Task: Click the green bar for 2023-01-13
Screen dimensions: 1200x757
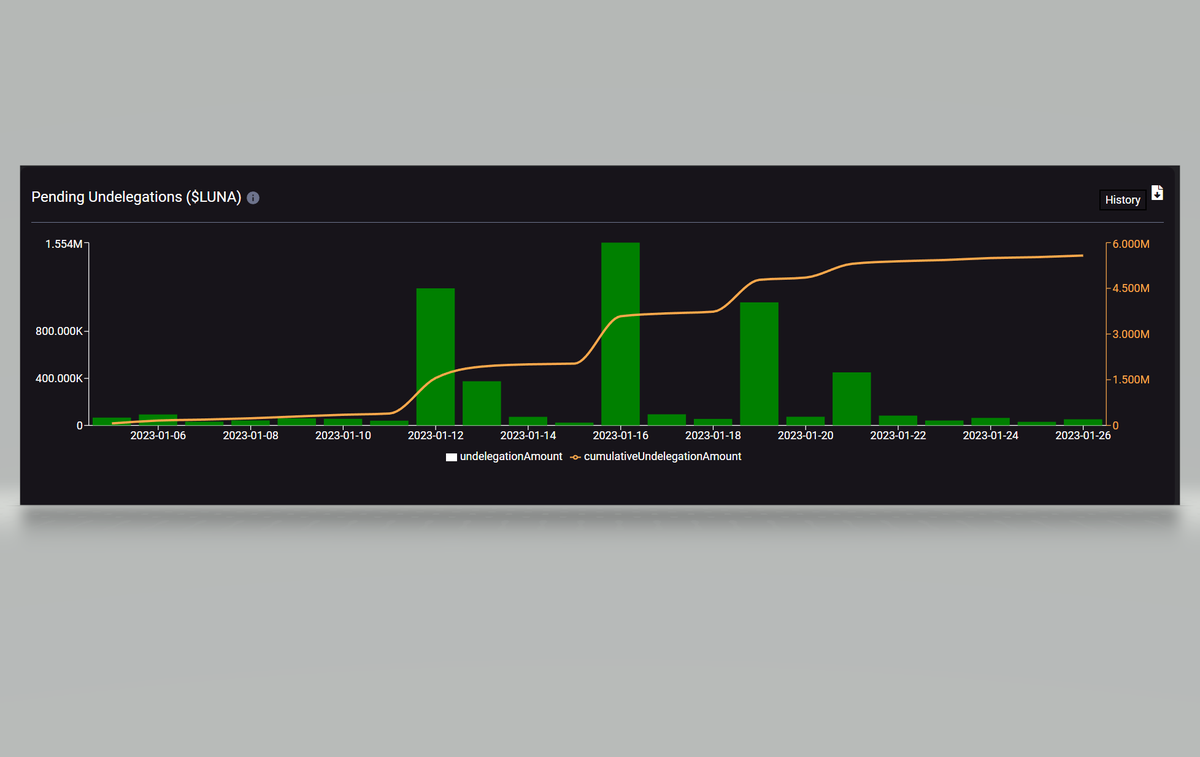Action: pyautogui.click(x=481, y=403)
